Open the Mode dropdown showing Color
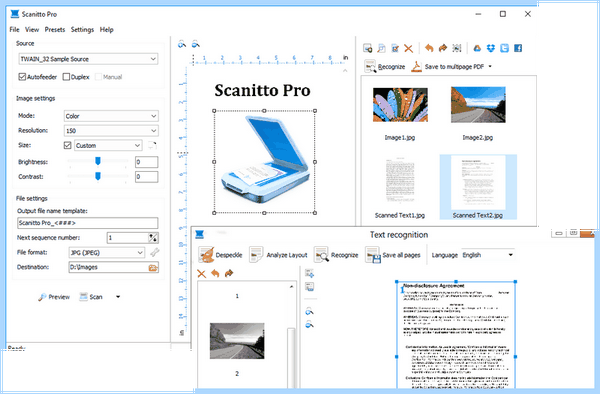Viewport: 600px width, 394px height. 111,116
